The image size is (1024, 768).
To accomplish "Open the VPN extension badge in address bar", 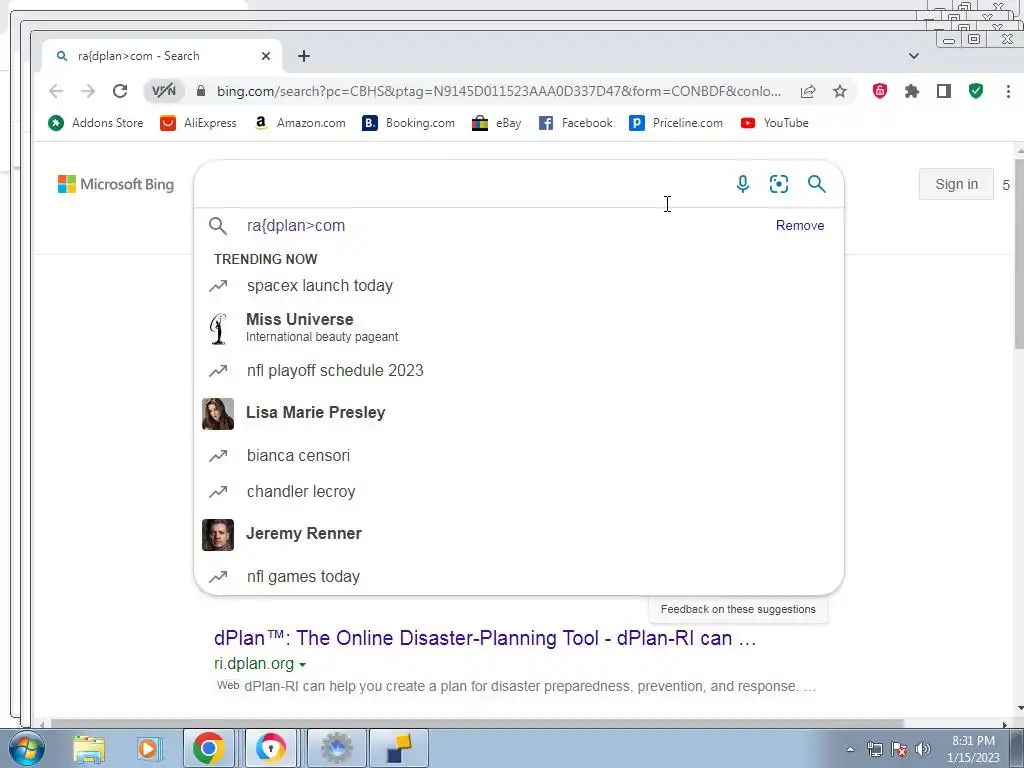I will tap(163, 91).
